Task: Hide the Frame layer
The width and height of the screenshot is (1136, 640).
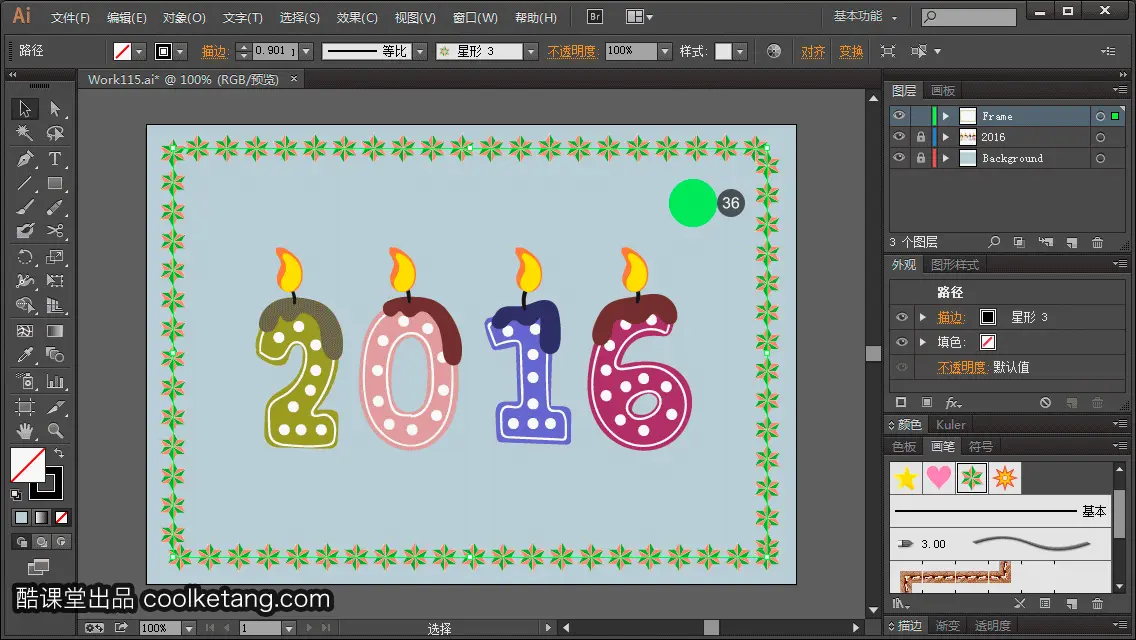Action: click(x=899, y=116)
